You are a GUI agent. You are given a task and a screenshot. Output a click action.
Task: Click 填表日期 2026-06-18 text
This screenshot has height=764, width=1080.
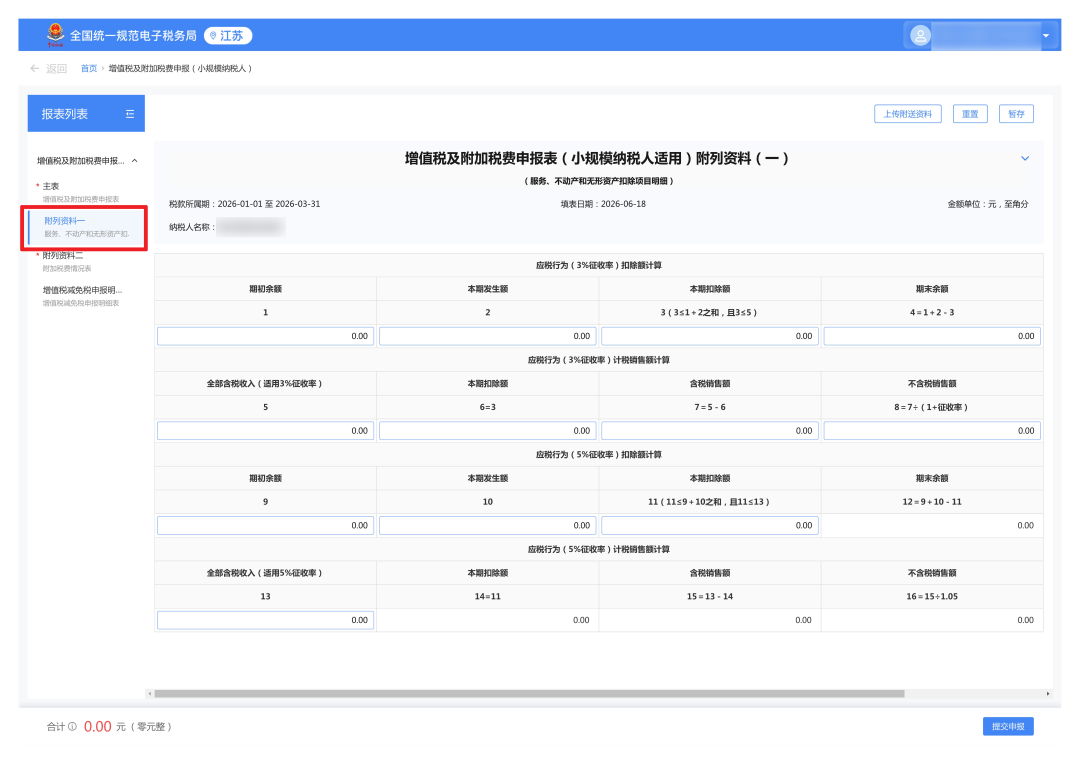(603, 204)
